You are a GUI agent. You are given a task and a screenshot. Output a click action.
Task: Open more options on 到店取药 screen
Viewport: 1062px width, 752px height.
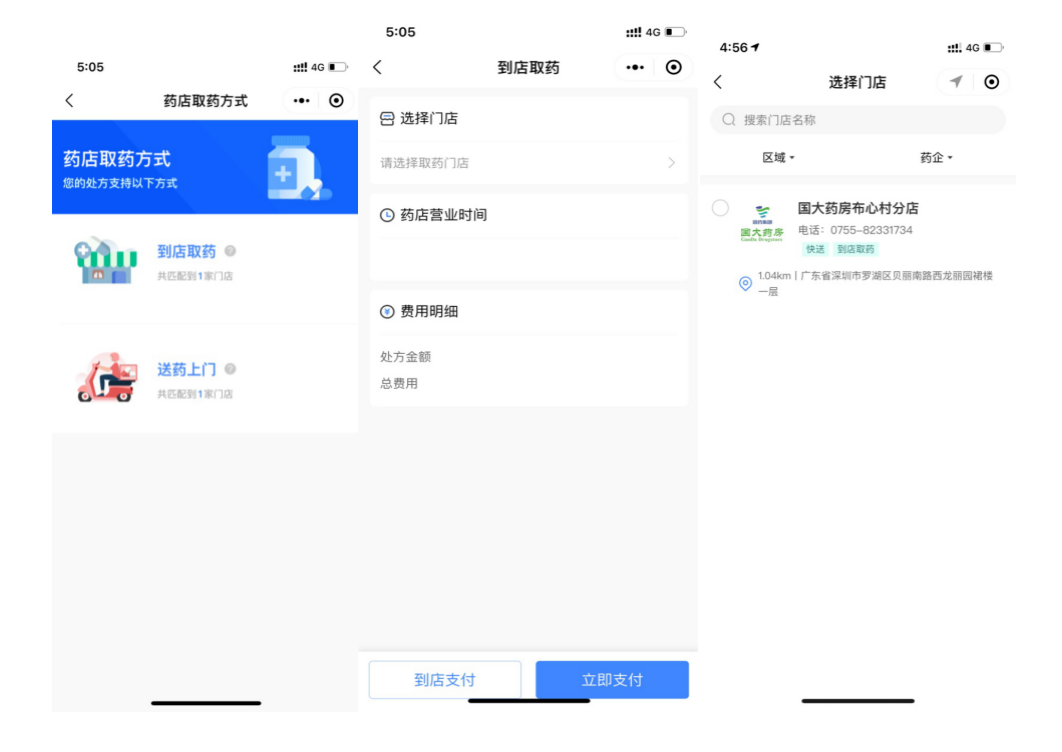pos(635,67)
